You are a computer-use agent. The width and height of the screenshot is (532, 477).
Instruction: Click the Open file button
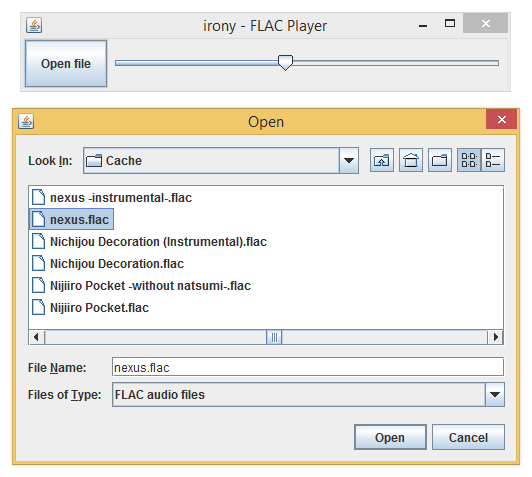pyautogui.click(x=66, y=63)
